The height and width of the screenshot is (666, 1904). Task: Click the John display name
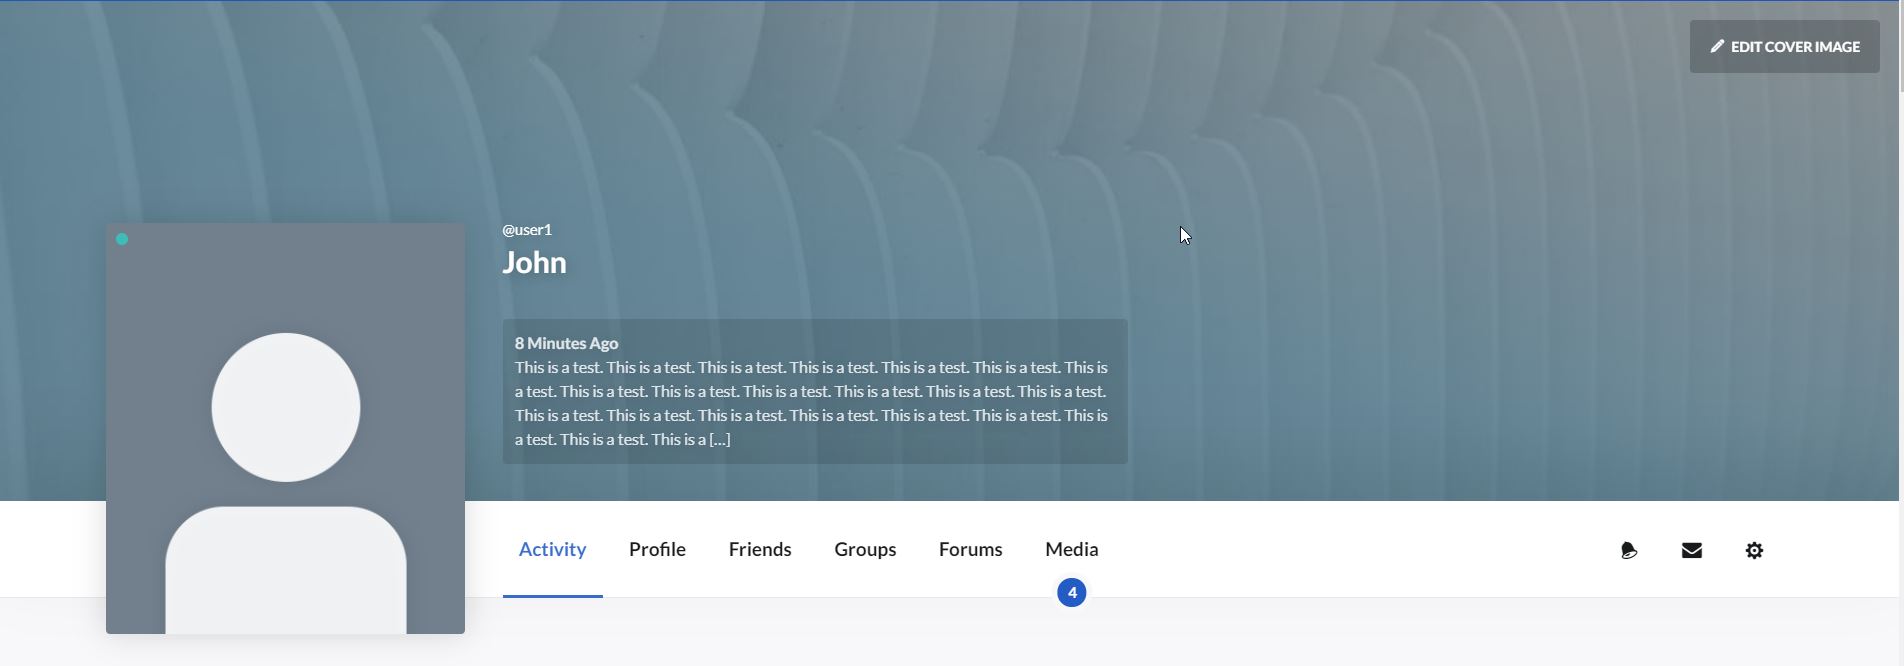[x=534, y=262]
